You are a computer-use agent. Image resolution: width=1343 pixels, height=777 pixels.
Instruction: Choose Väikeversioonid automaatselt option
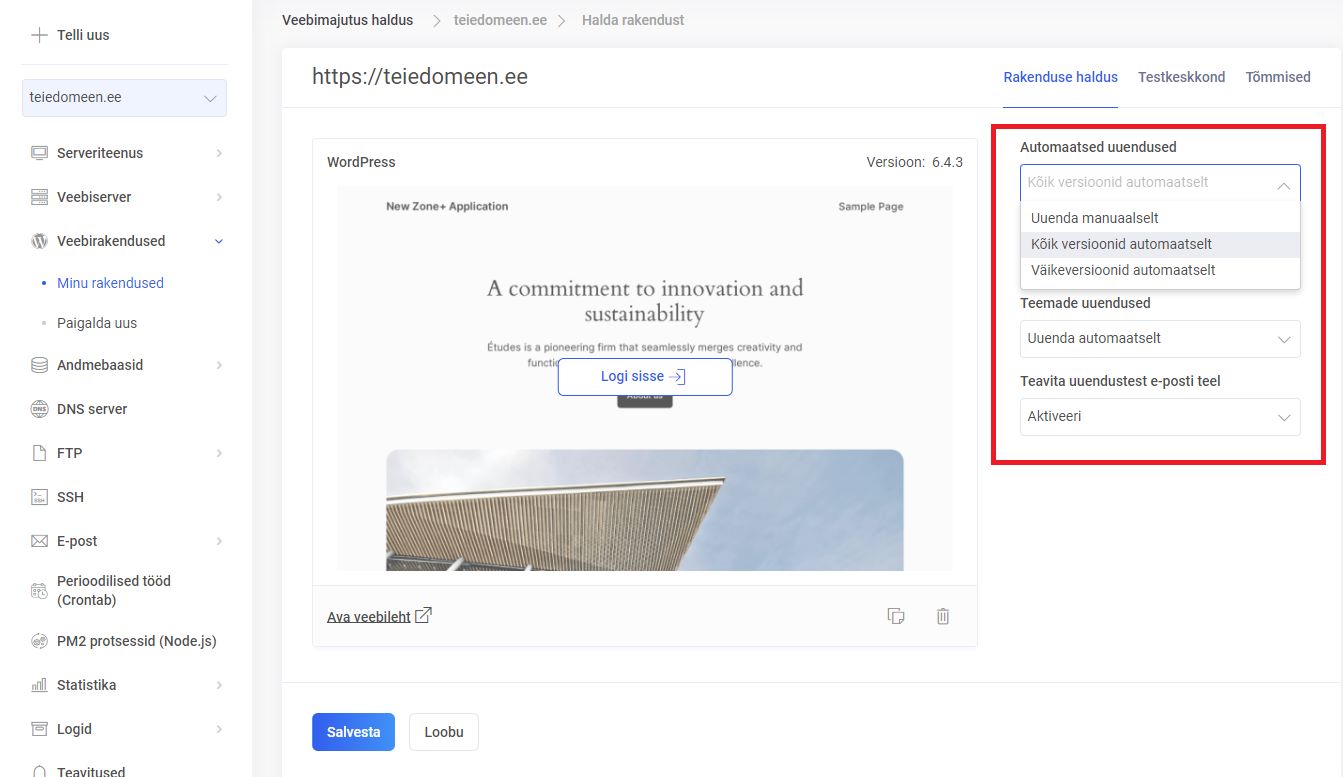1123,270
